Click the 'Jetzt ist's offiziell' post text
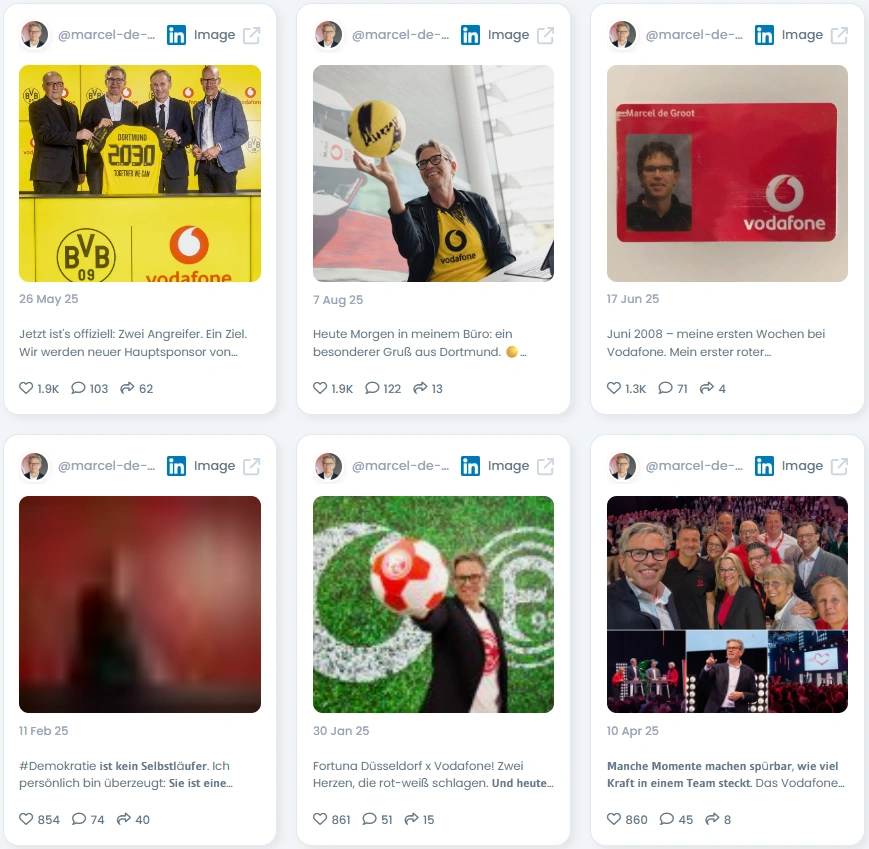Screen dimensions: 869x849 (x=133, y=342)
